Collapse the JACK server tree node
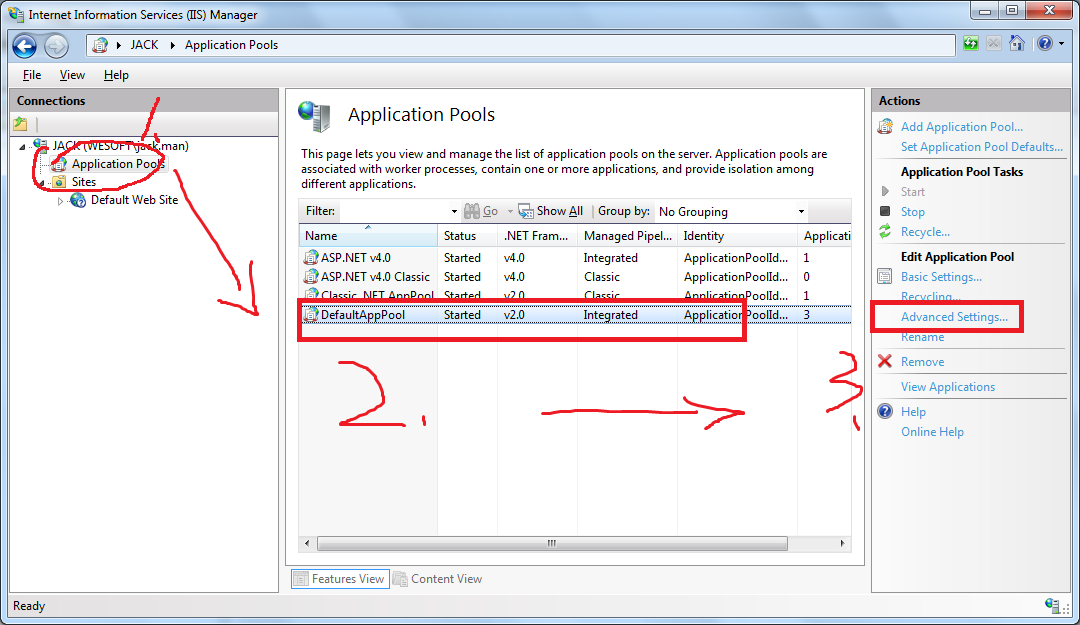 tap(22, 147)
